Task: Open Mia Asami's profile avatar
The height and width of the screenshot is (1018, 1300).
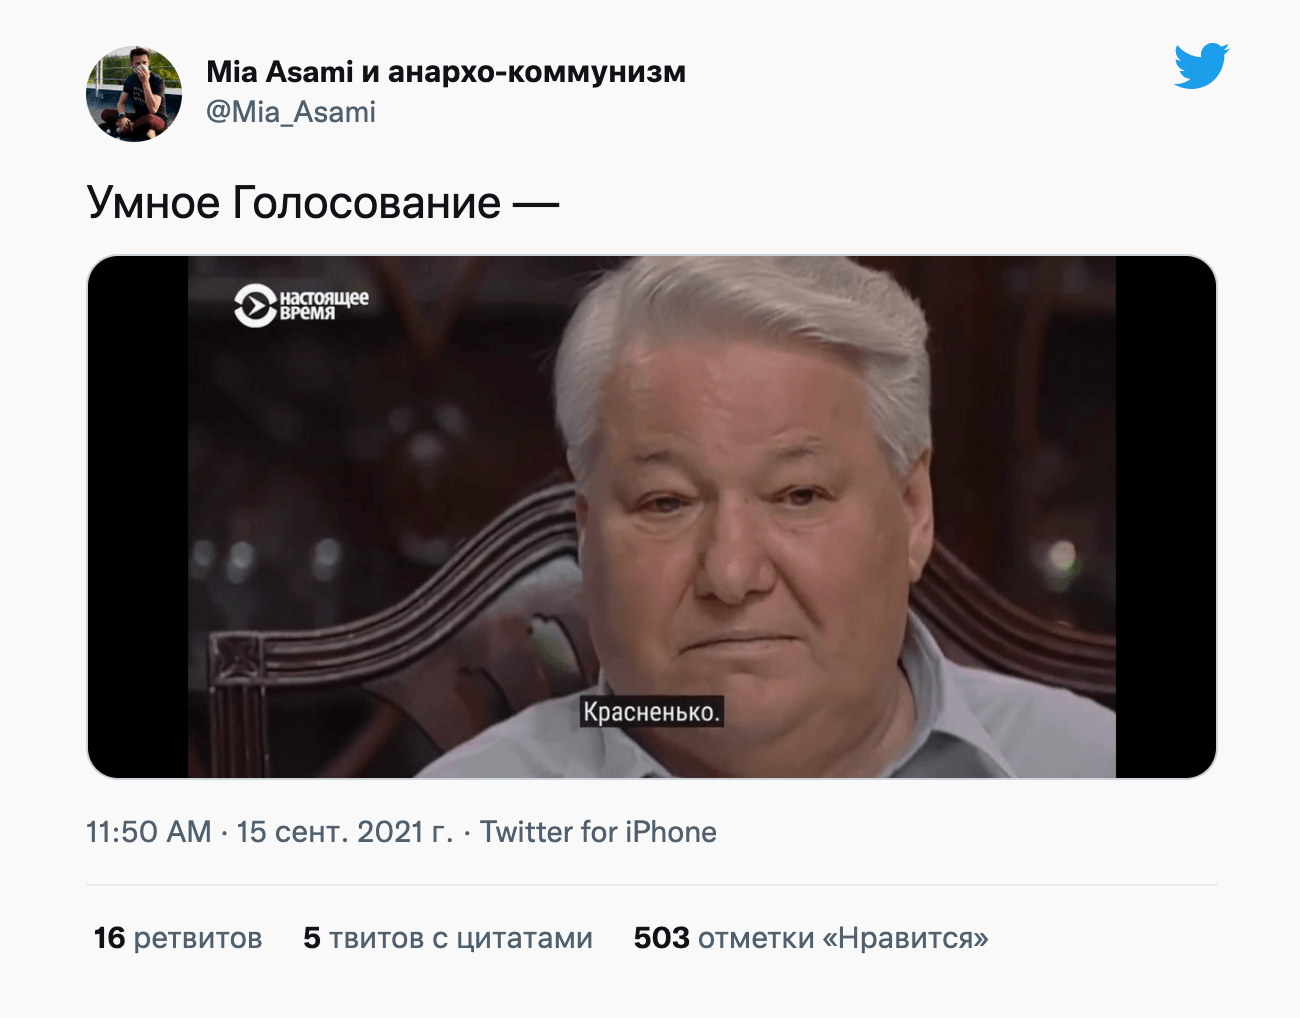Action: pos(134,94)
